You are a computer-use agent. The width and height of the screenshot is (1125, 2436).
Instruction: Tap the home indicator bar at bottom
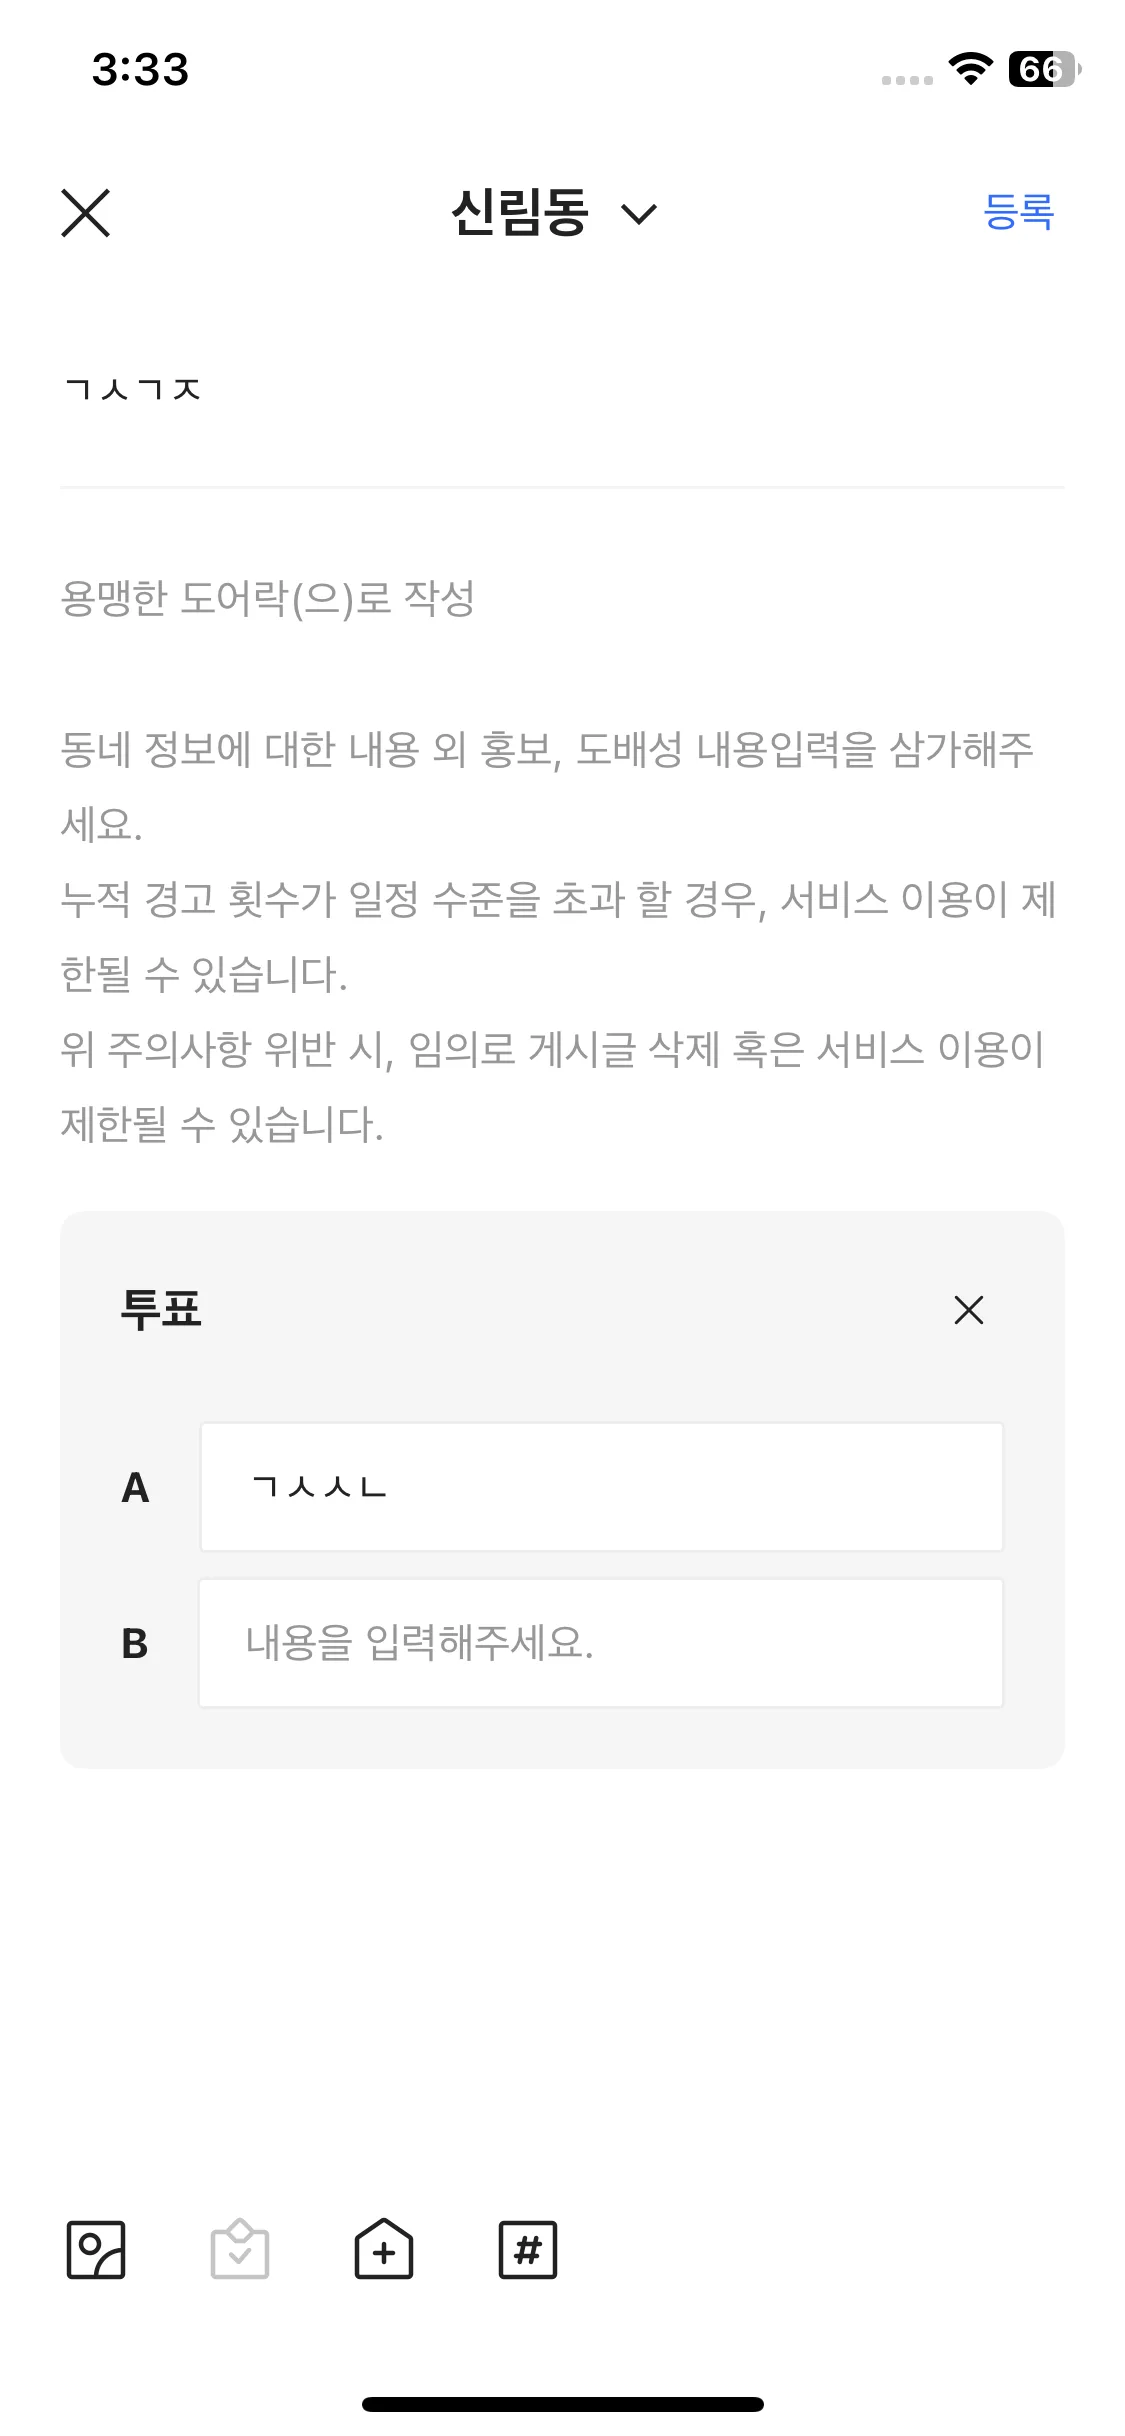[x=562, y=2404]
